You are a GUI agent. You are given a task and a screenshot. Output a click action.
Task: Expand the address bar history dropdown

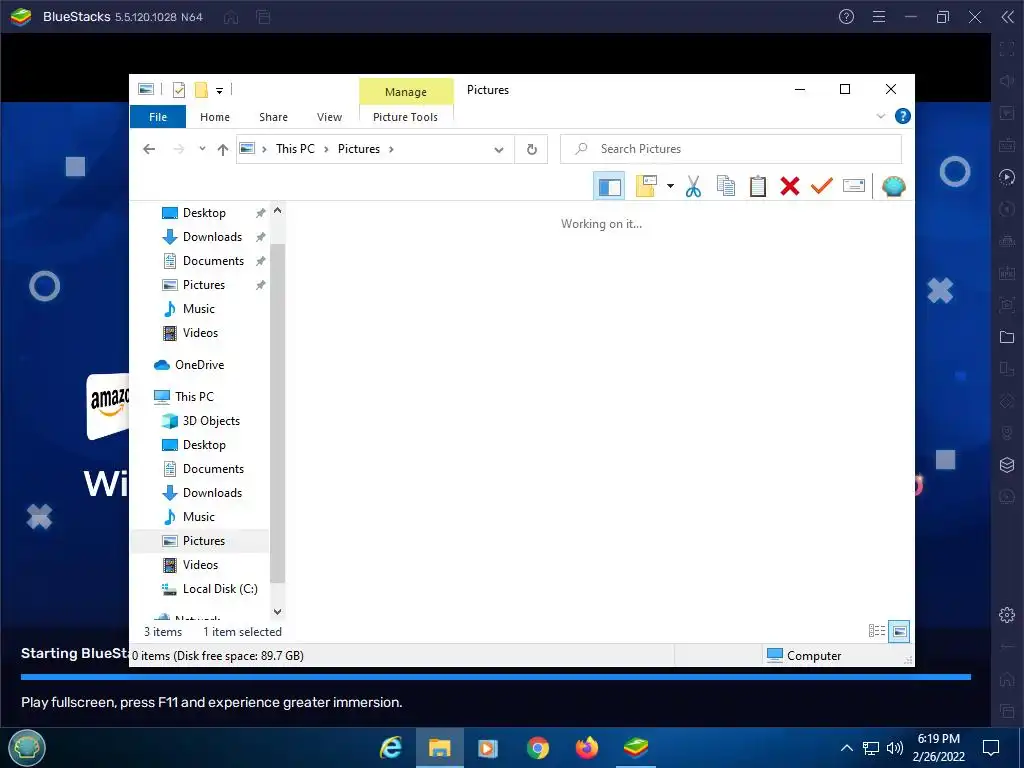[499, 150]
